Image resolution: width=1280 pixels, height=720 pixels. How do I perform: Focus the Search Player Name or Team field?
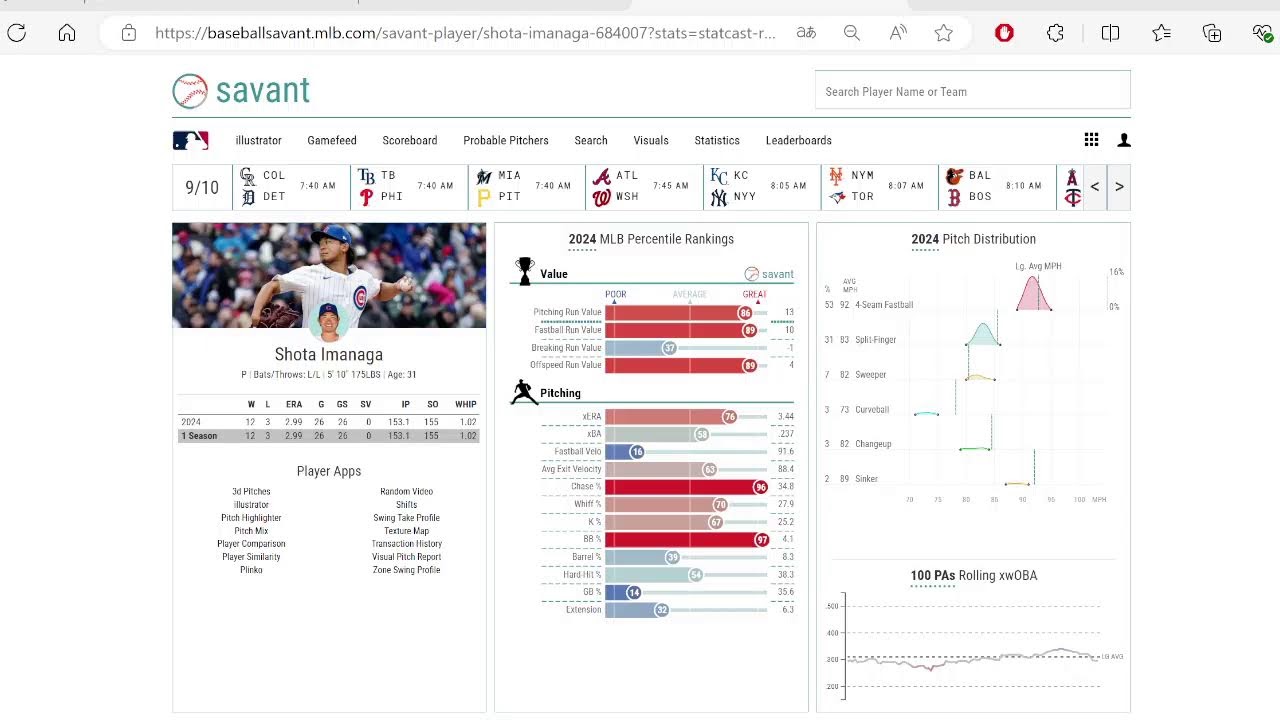click(972, 91)
